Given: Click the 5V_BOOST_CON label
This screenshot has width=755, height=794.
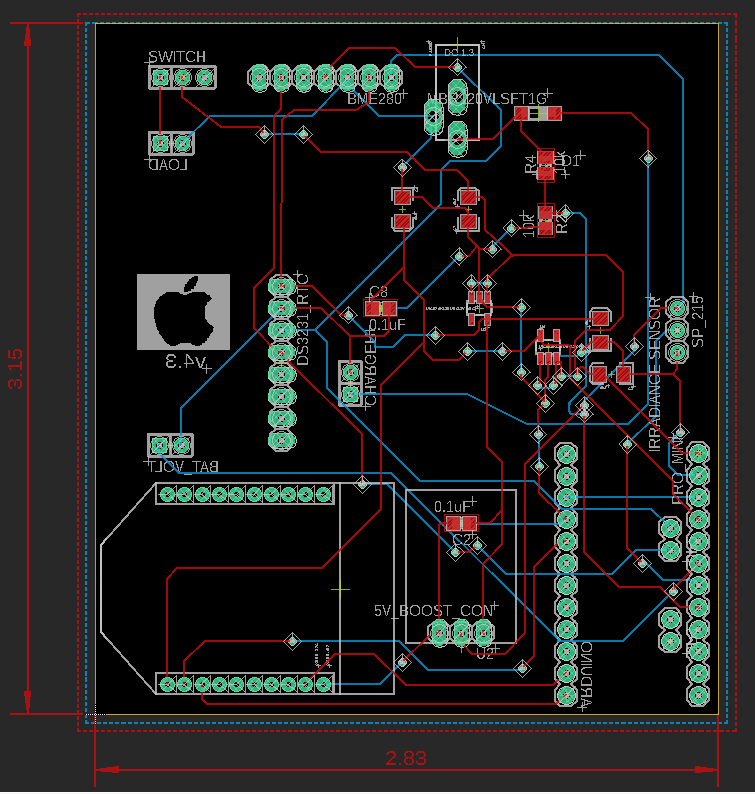Looking at the screenshot, I should pos(433,611).
